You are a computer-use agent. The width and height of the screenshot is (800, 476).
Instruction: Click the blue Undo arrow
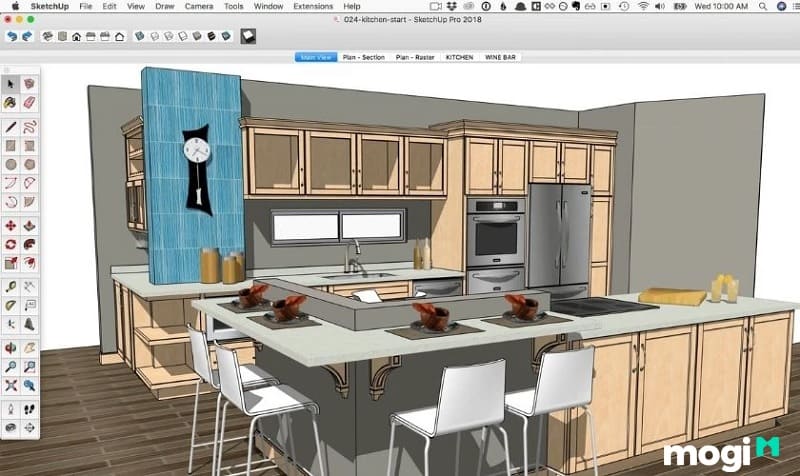12,36
